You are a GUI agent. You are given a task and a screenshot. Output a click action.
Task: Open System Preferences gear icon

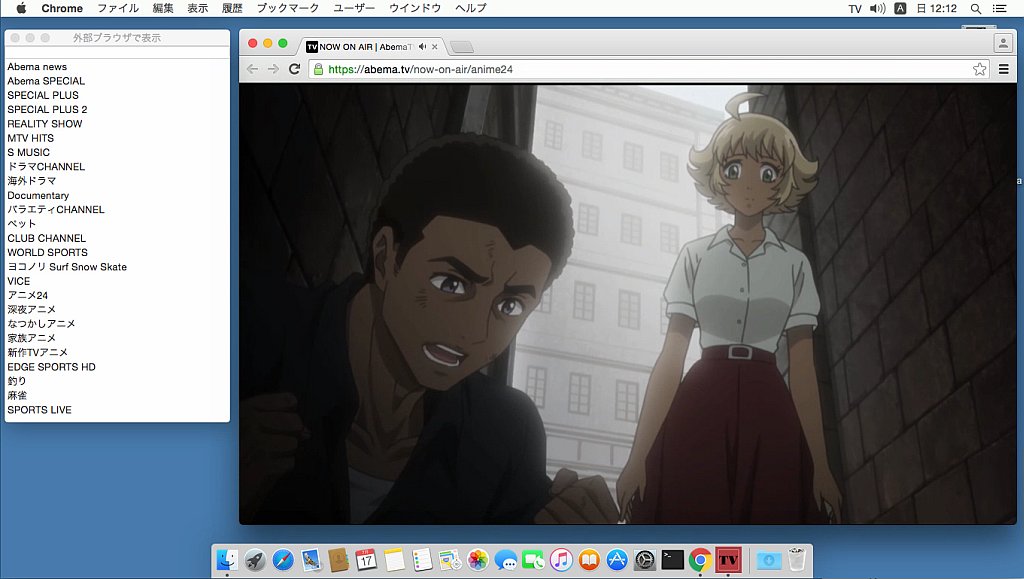pos(645,560)
